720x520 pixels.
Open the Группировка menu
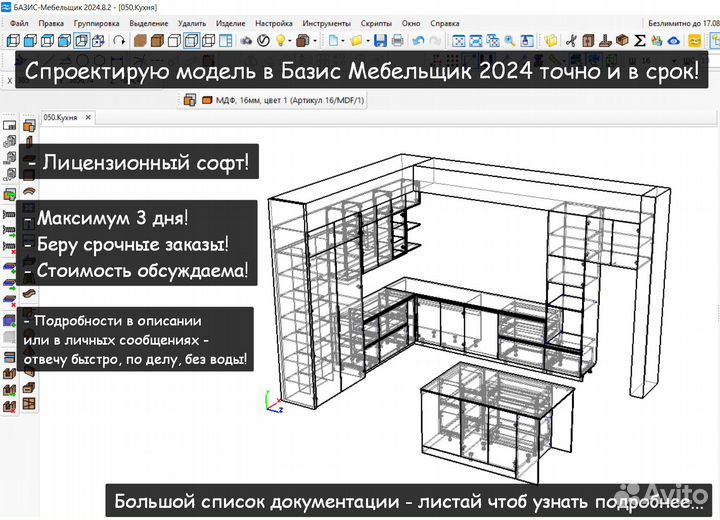tap(96, 23)
